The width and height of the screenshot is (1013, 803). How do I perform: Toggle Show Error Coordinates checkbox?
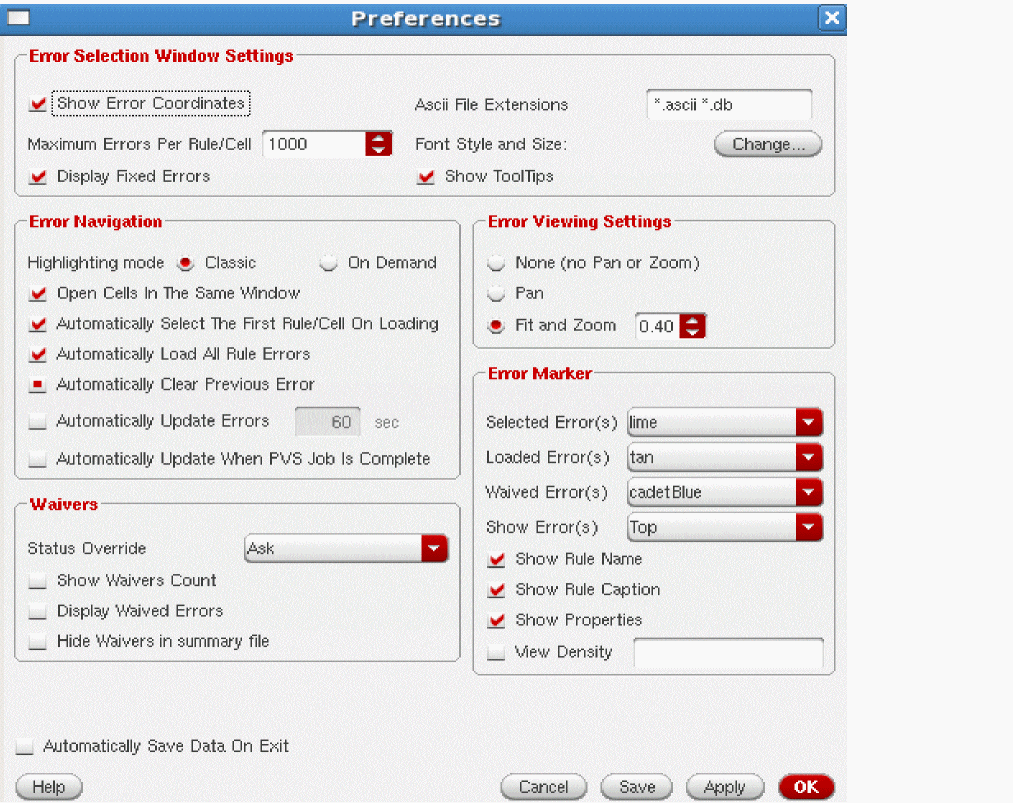(39, 104)
